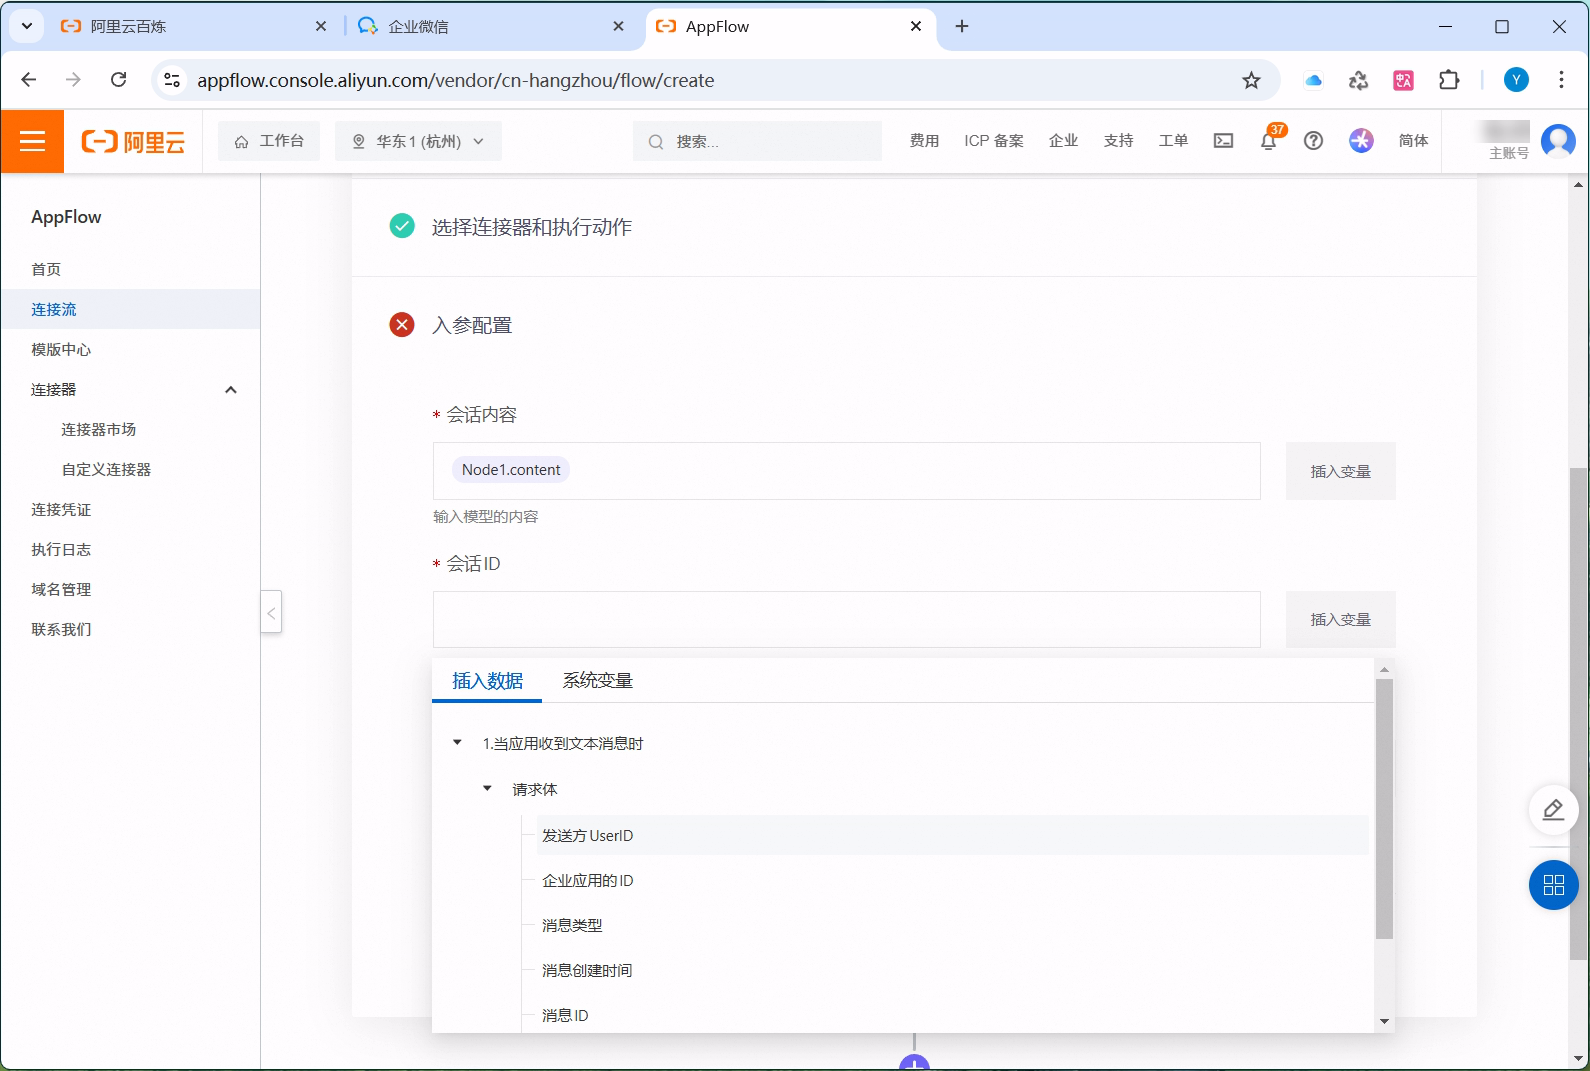The width and height of the screenshot is (1590, 1071).
Task: Select 连接器市场 in the sidebar
Action: [x=98, y=430]
